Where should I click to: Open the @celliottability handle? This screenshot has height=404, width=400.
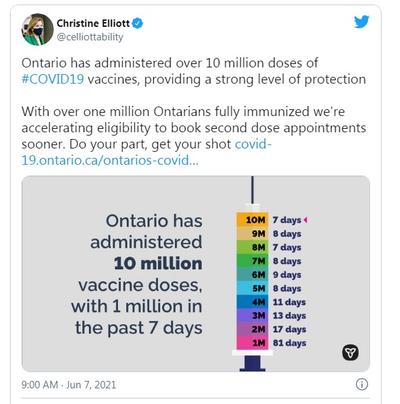tap(90, 37)
